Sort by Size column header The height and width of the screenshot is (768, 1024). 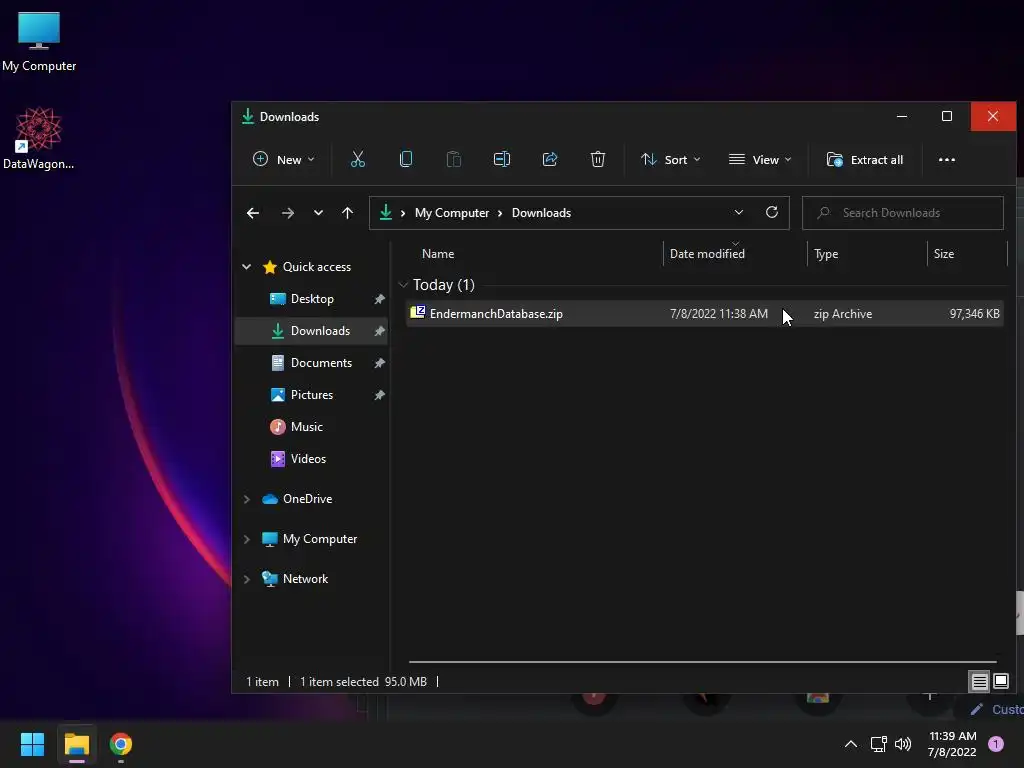click(x=943, y=254)
